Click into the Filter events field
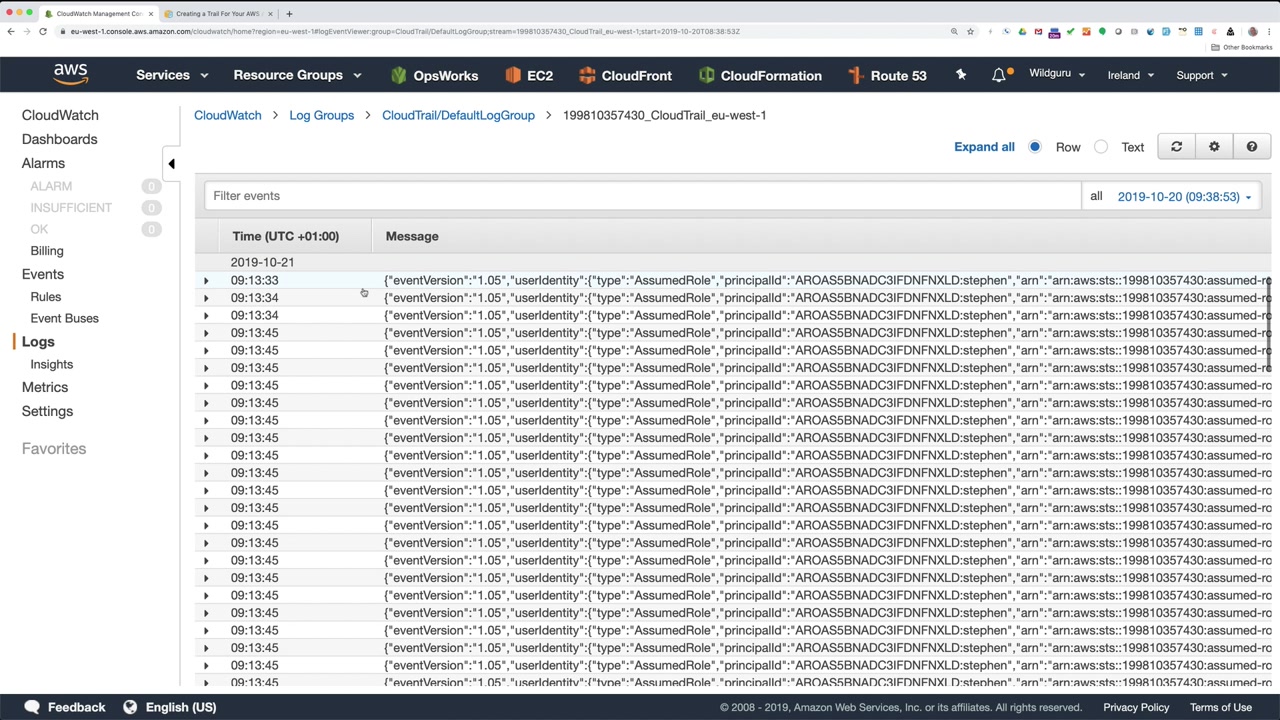 pyautogui.click(x=642, y=196)
